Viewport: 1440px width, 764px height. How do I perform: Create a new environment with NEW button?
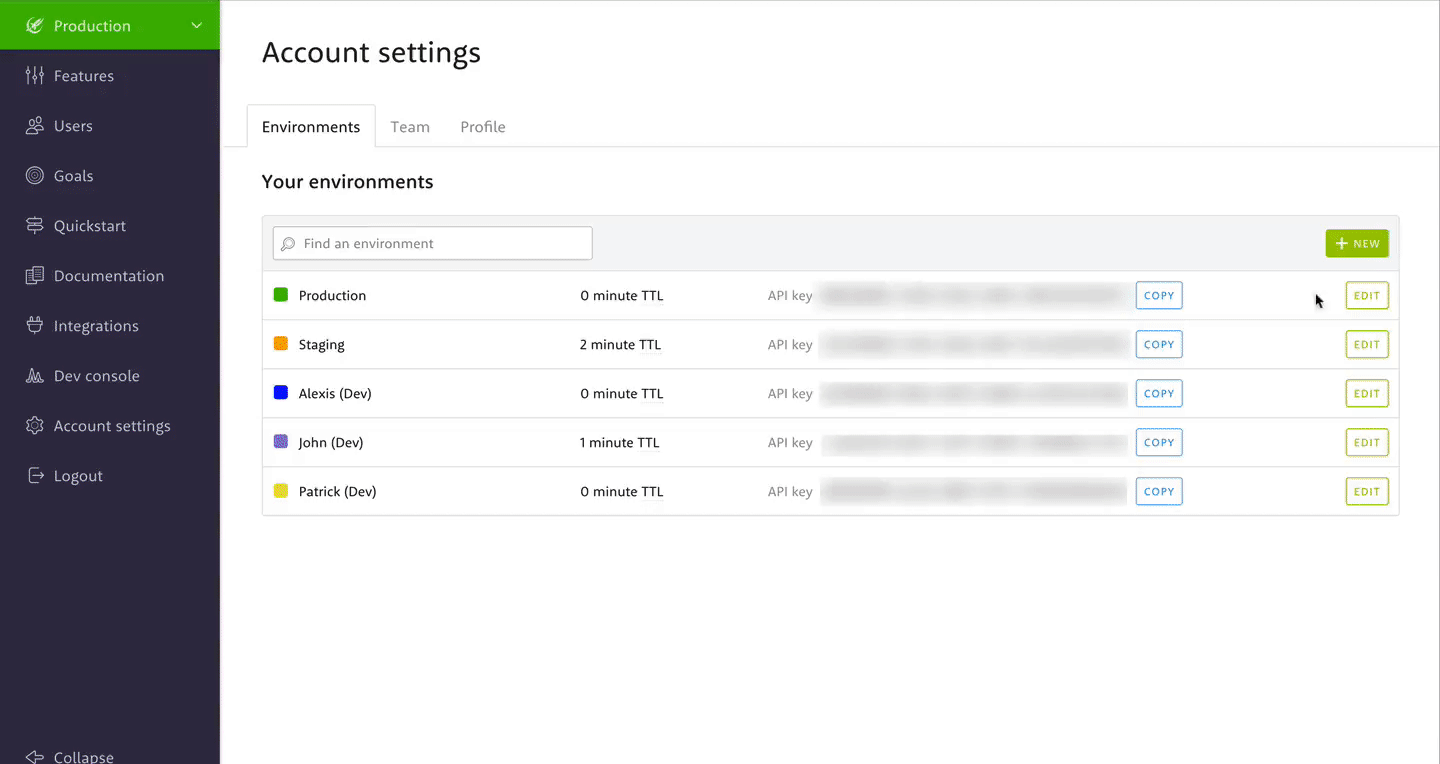(x=1357, y=243)
